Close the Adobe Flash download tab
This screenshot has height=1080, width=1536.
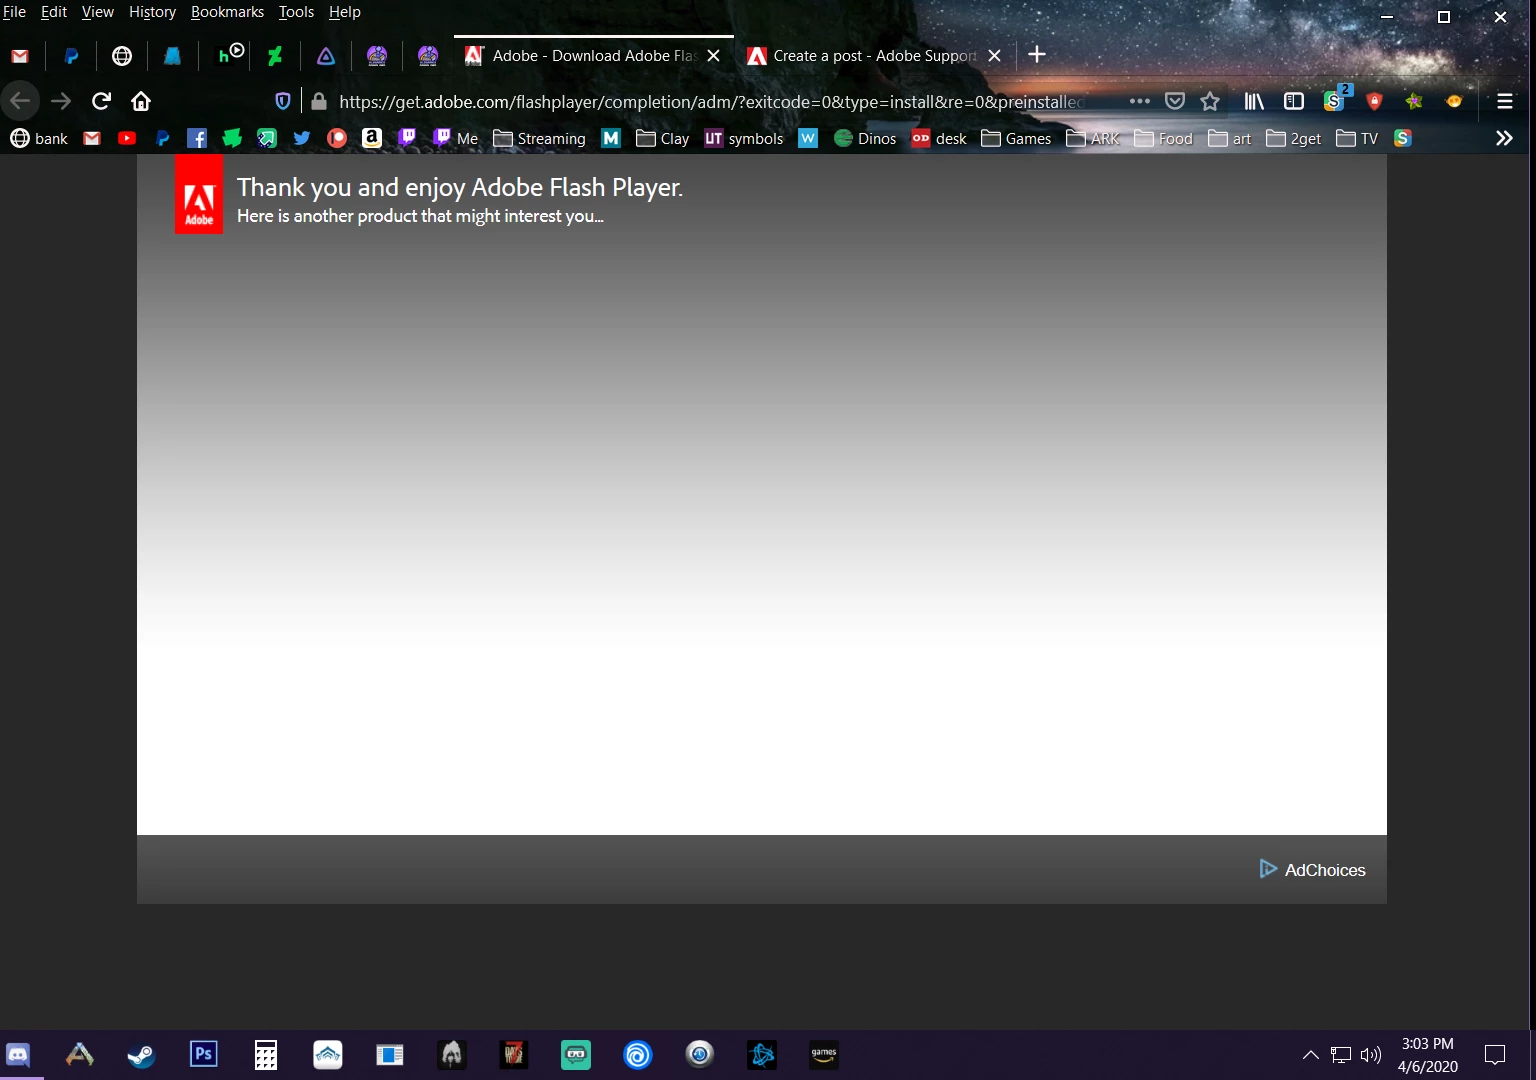point(713,56)
